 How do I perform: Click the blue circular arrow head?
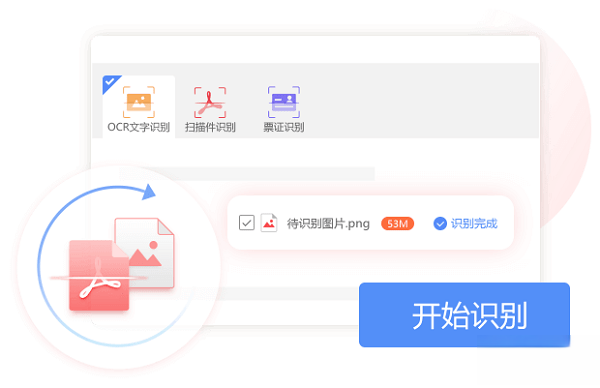(x=148, y=192)
